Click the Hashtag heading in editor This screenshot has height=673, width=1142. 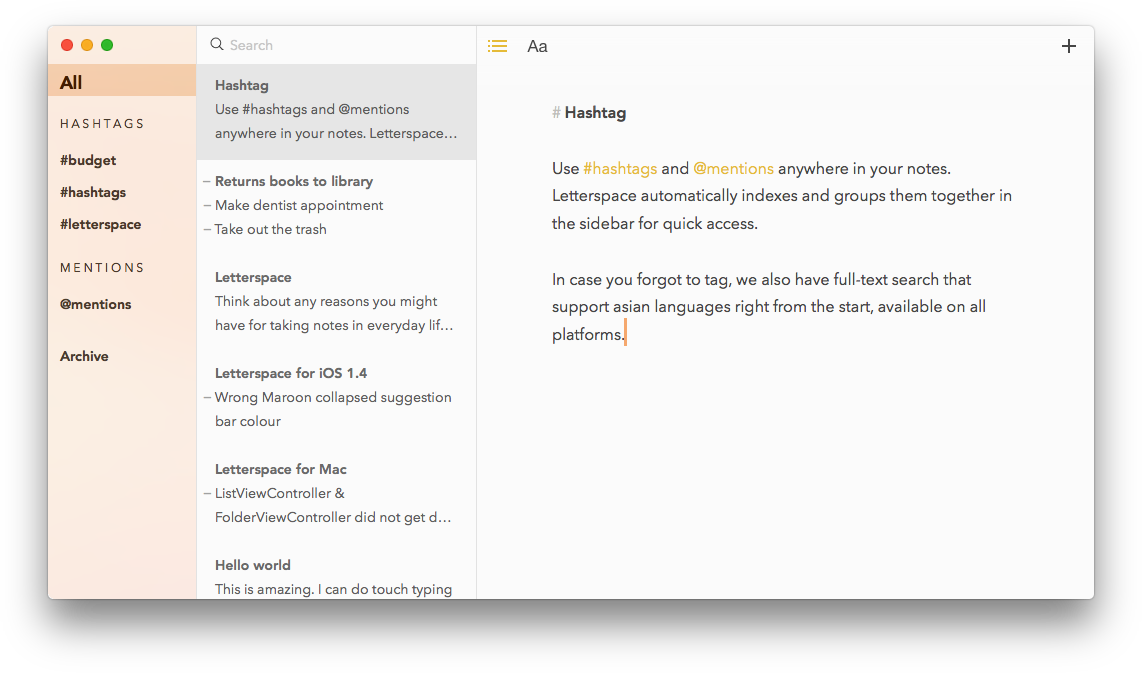[595, 113]
